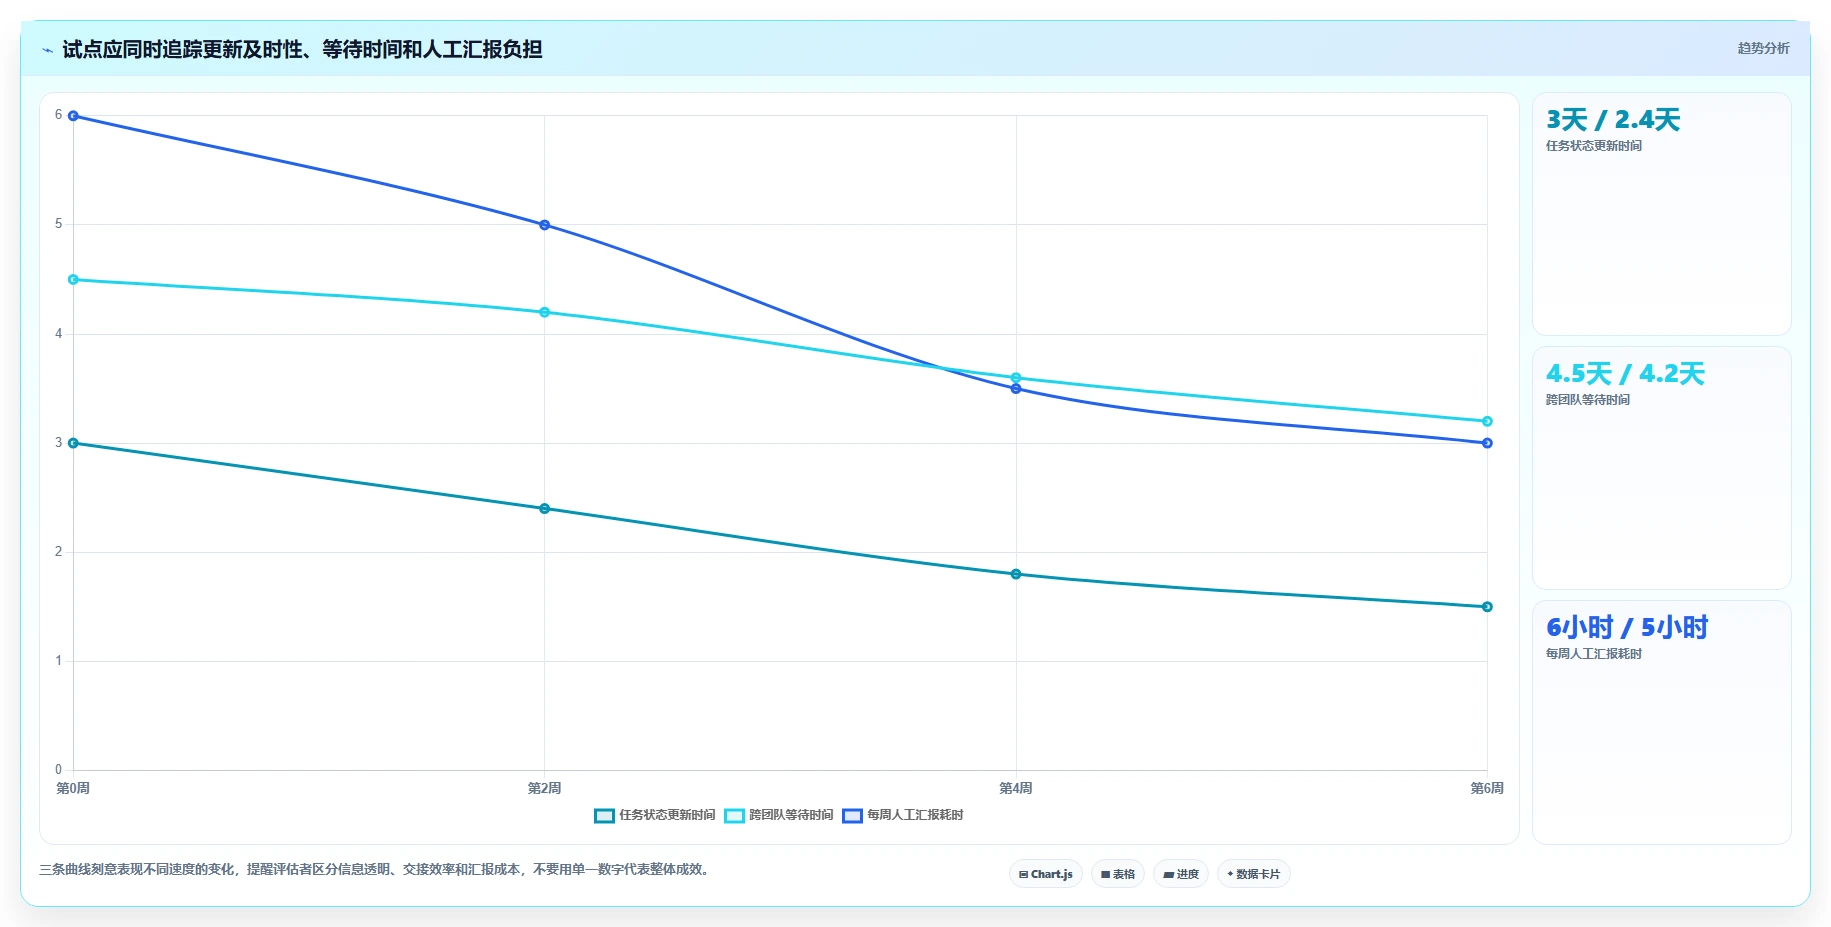Image resolution: width=1831 pixels, height=927 pixels.
Task: Select the cyan data point at 第6周
Action: (1487, 421)
